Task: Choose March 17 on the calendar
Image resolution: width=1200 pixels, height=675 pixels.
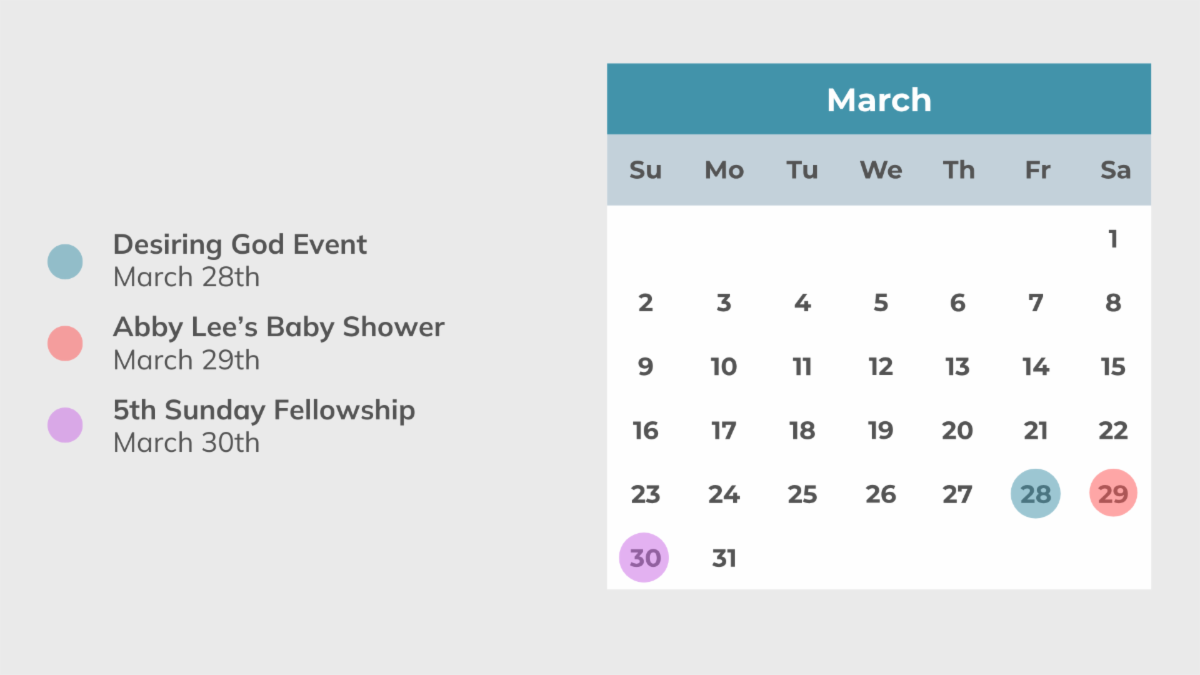Action: click(x=724, y=431)
